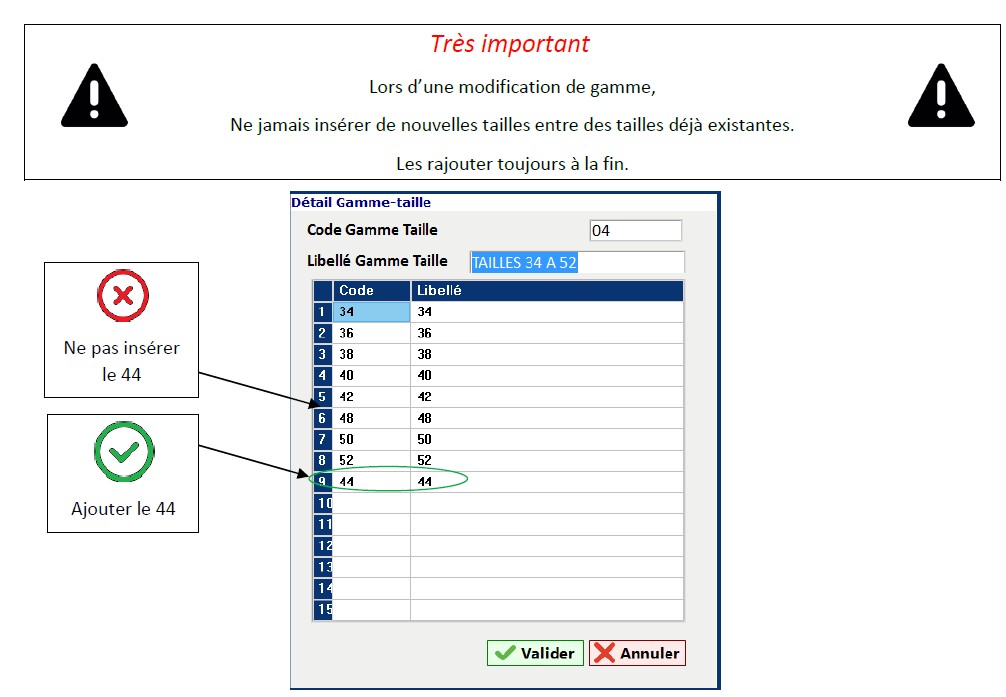
Task: Click the red cross prohibition icon
Action: pos(122,296)
